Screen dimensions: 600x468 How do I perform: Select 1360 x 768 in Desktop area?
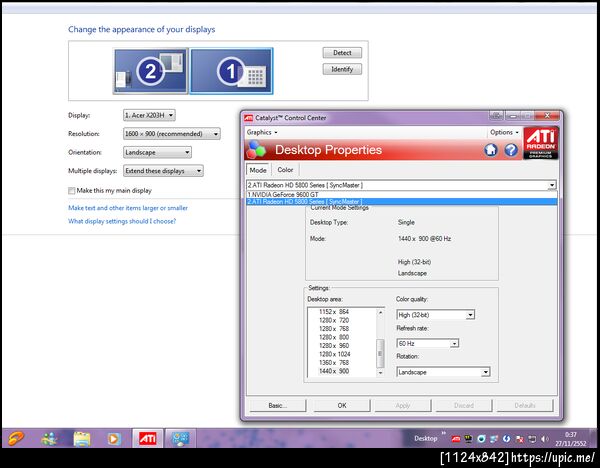334,362
